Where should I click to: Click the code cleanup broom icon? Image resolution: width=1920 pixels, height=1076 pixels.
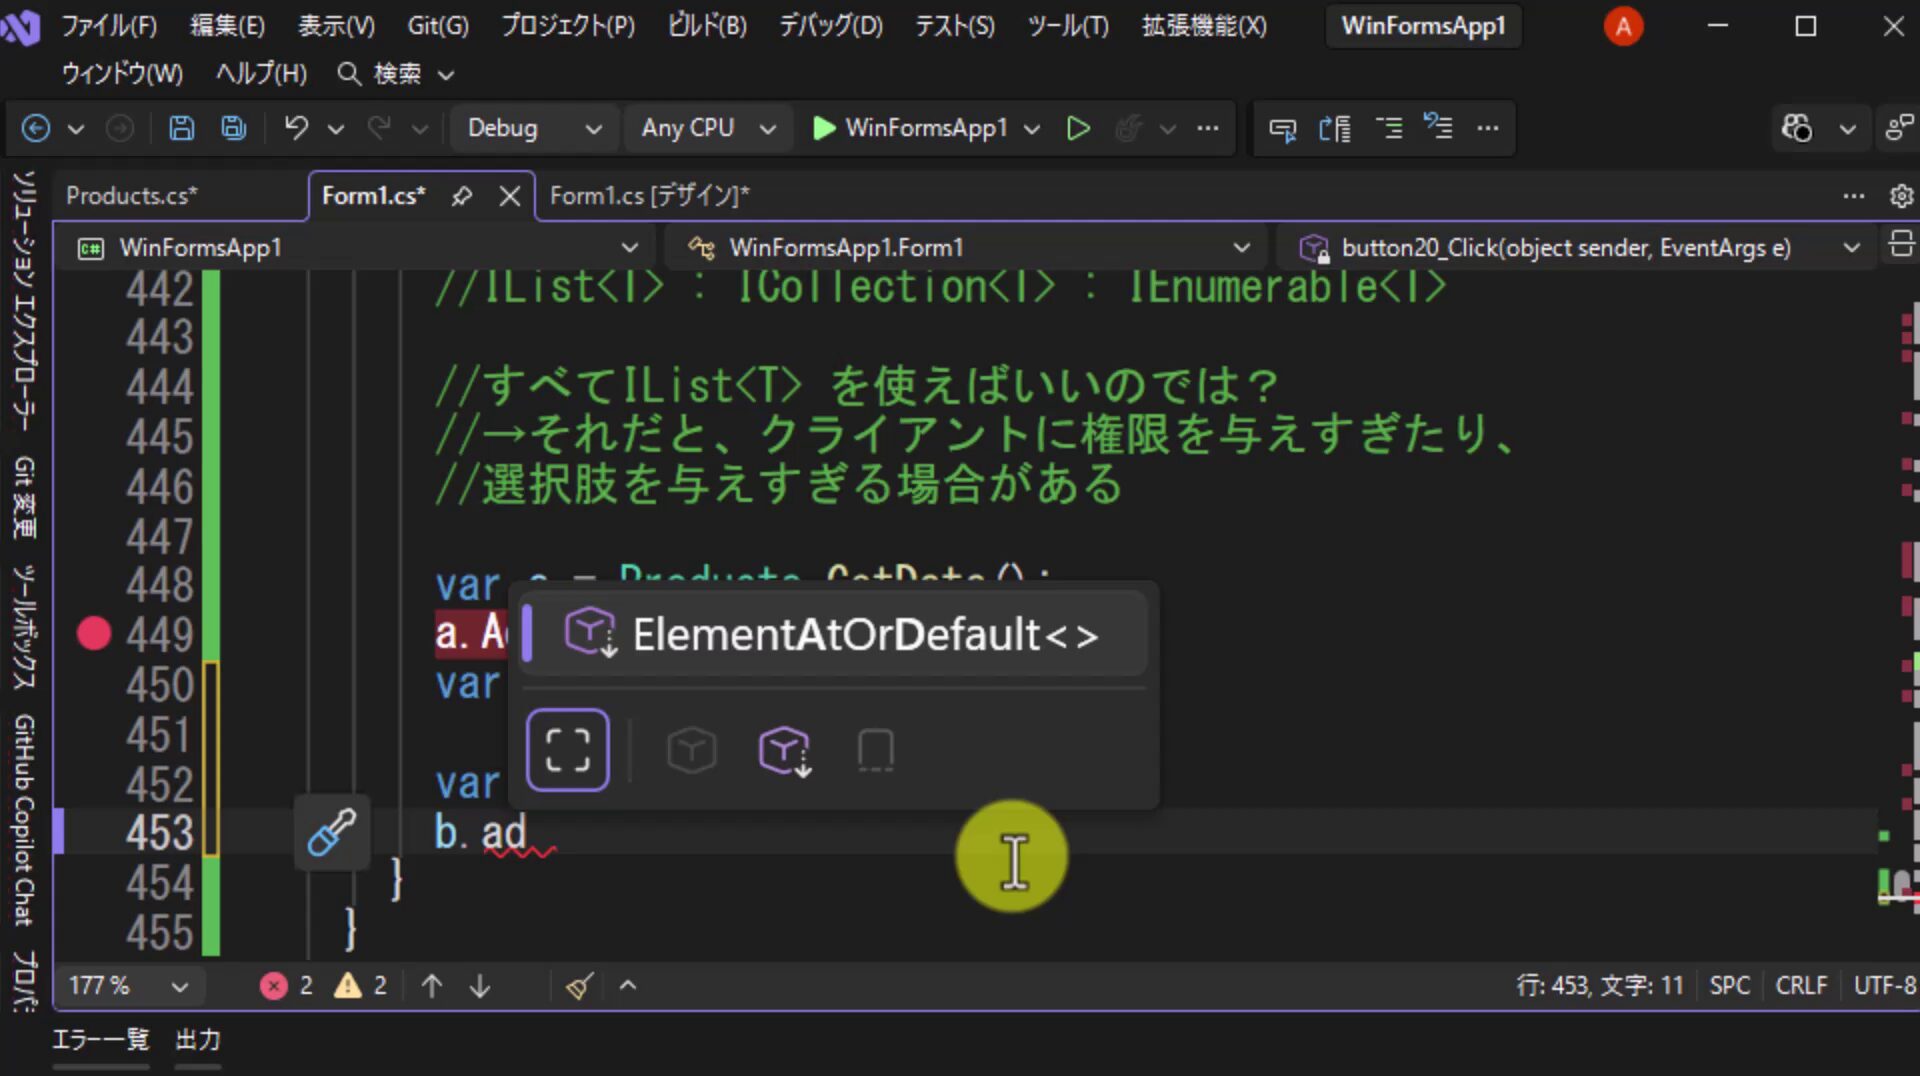[580, 986]
